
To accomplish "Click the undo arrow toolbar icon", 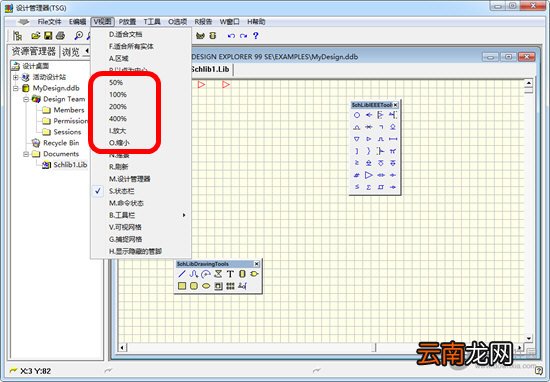I will pyautogui.click(x=231, y=36).
